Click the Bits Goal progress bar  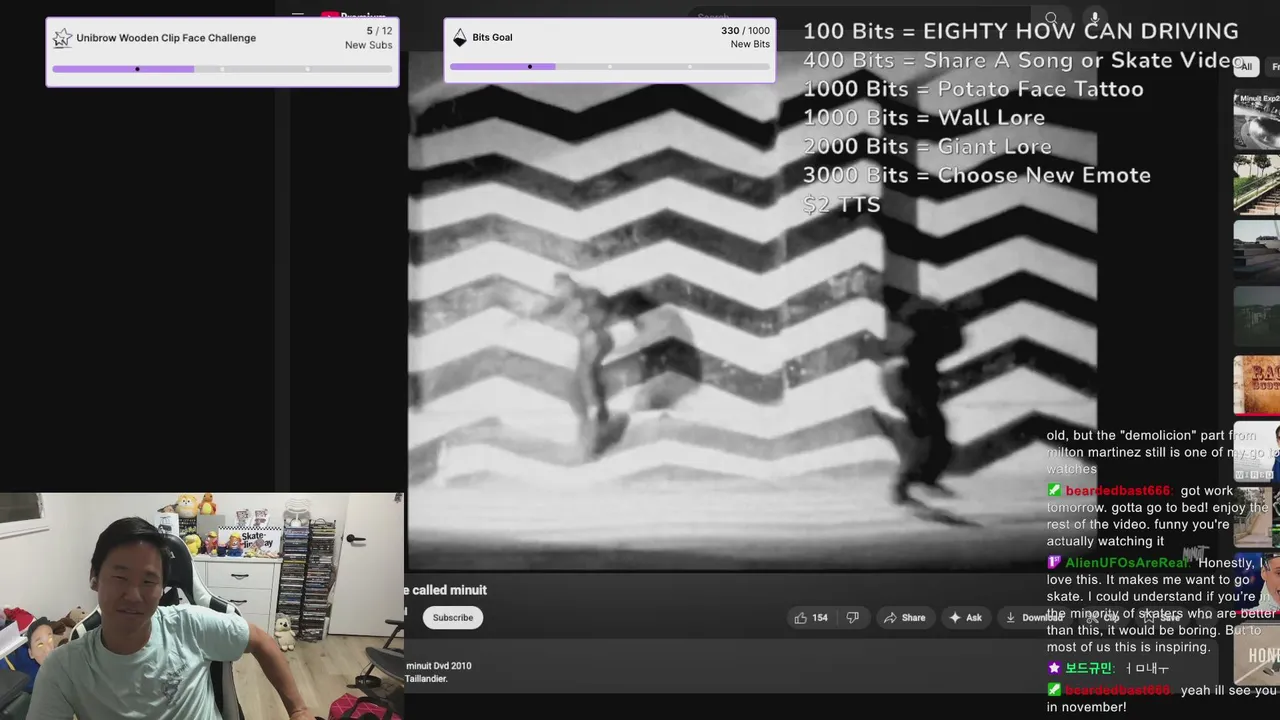(610, 67)
